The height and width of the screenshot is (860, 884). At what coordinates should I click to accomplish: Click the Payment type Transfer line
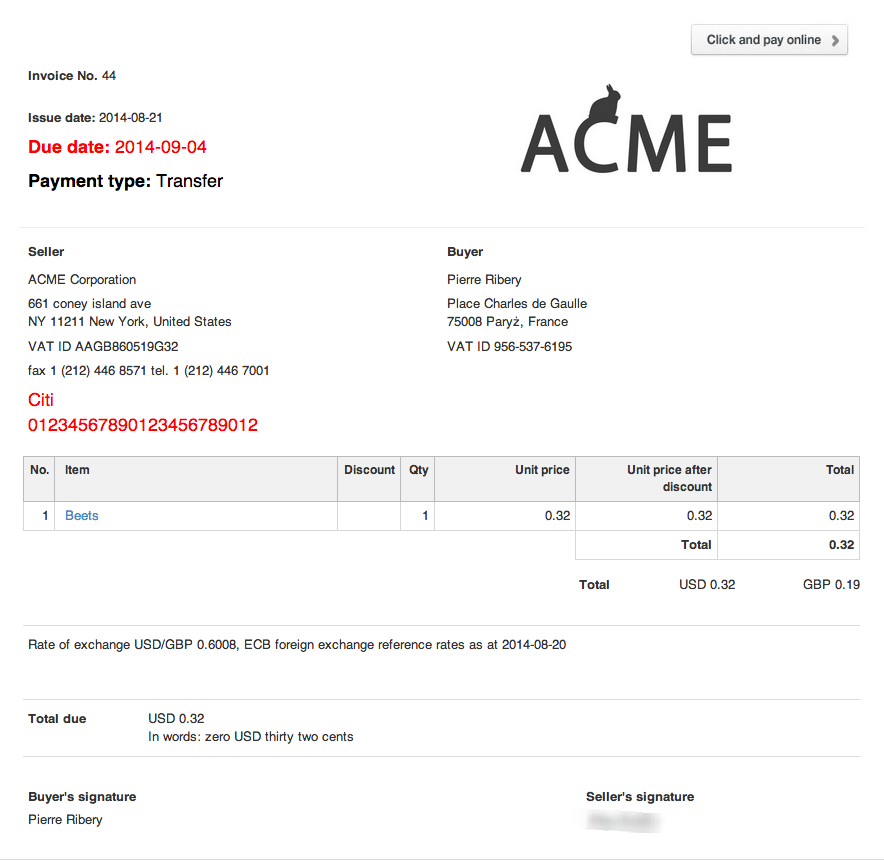click(125, 181)
